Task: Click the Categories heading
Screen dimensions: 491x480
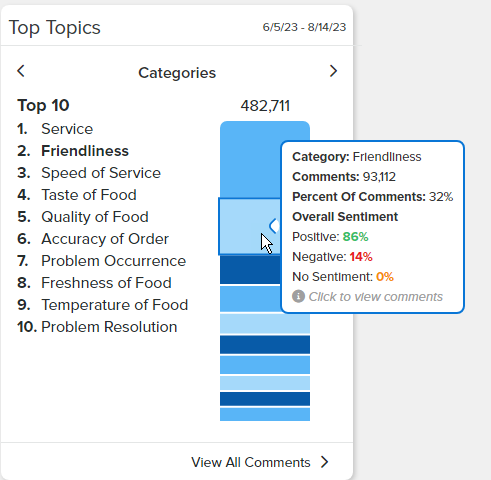Action: click(177, 73)
